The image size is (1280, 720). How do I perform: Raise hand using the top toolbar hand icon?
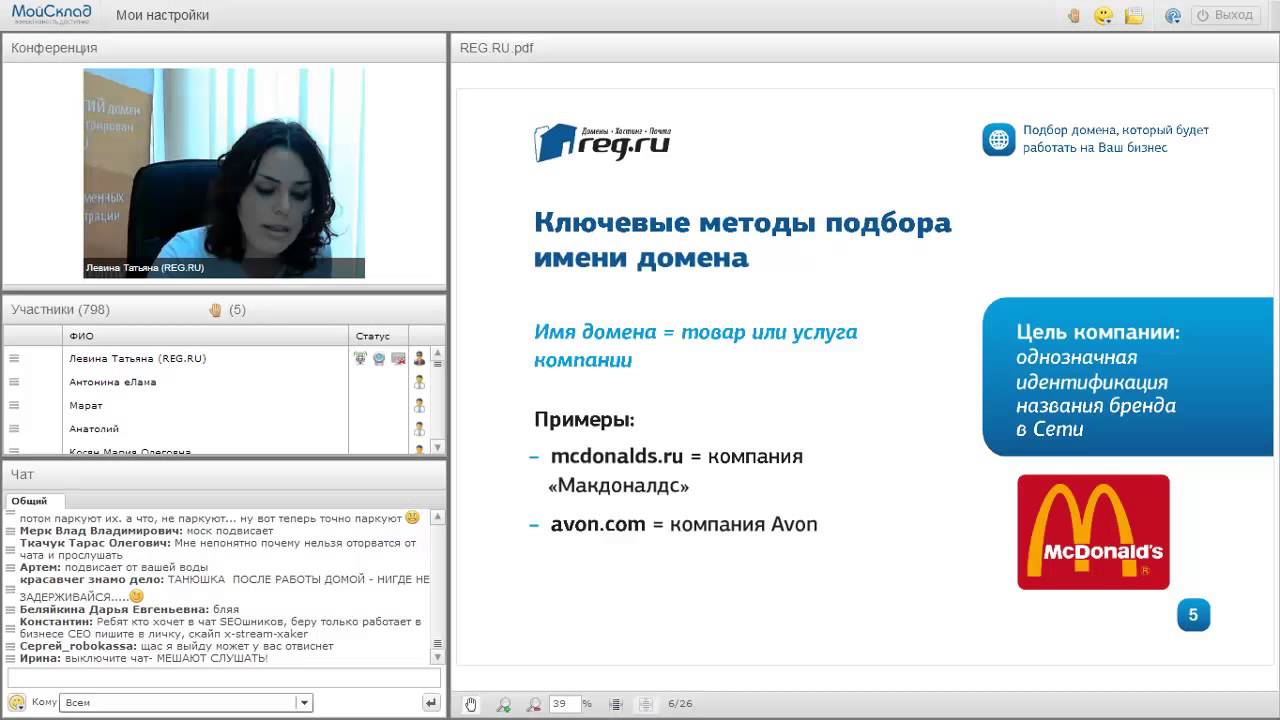[1074, 15]
